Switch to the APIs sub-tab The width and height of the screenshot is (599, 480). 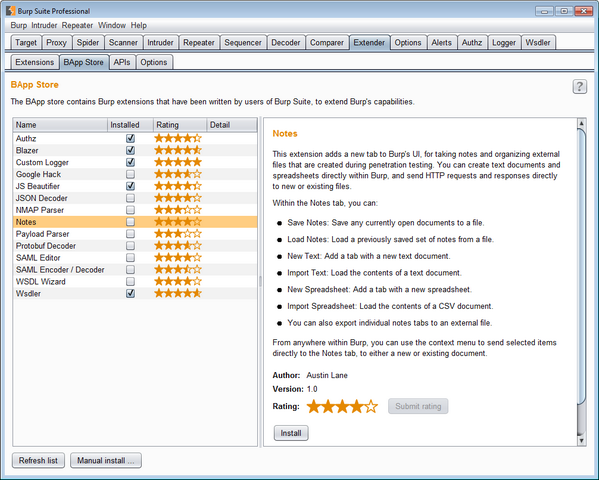122,62
